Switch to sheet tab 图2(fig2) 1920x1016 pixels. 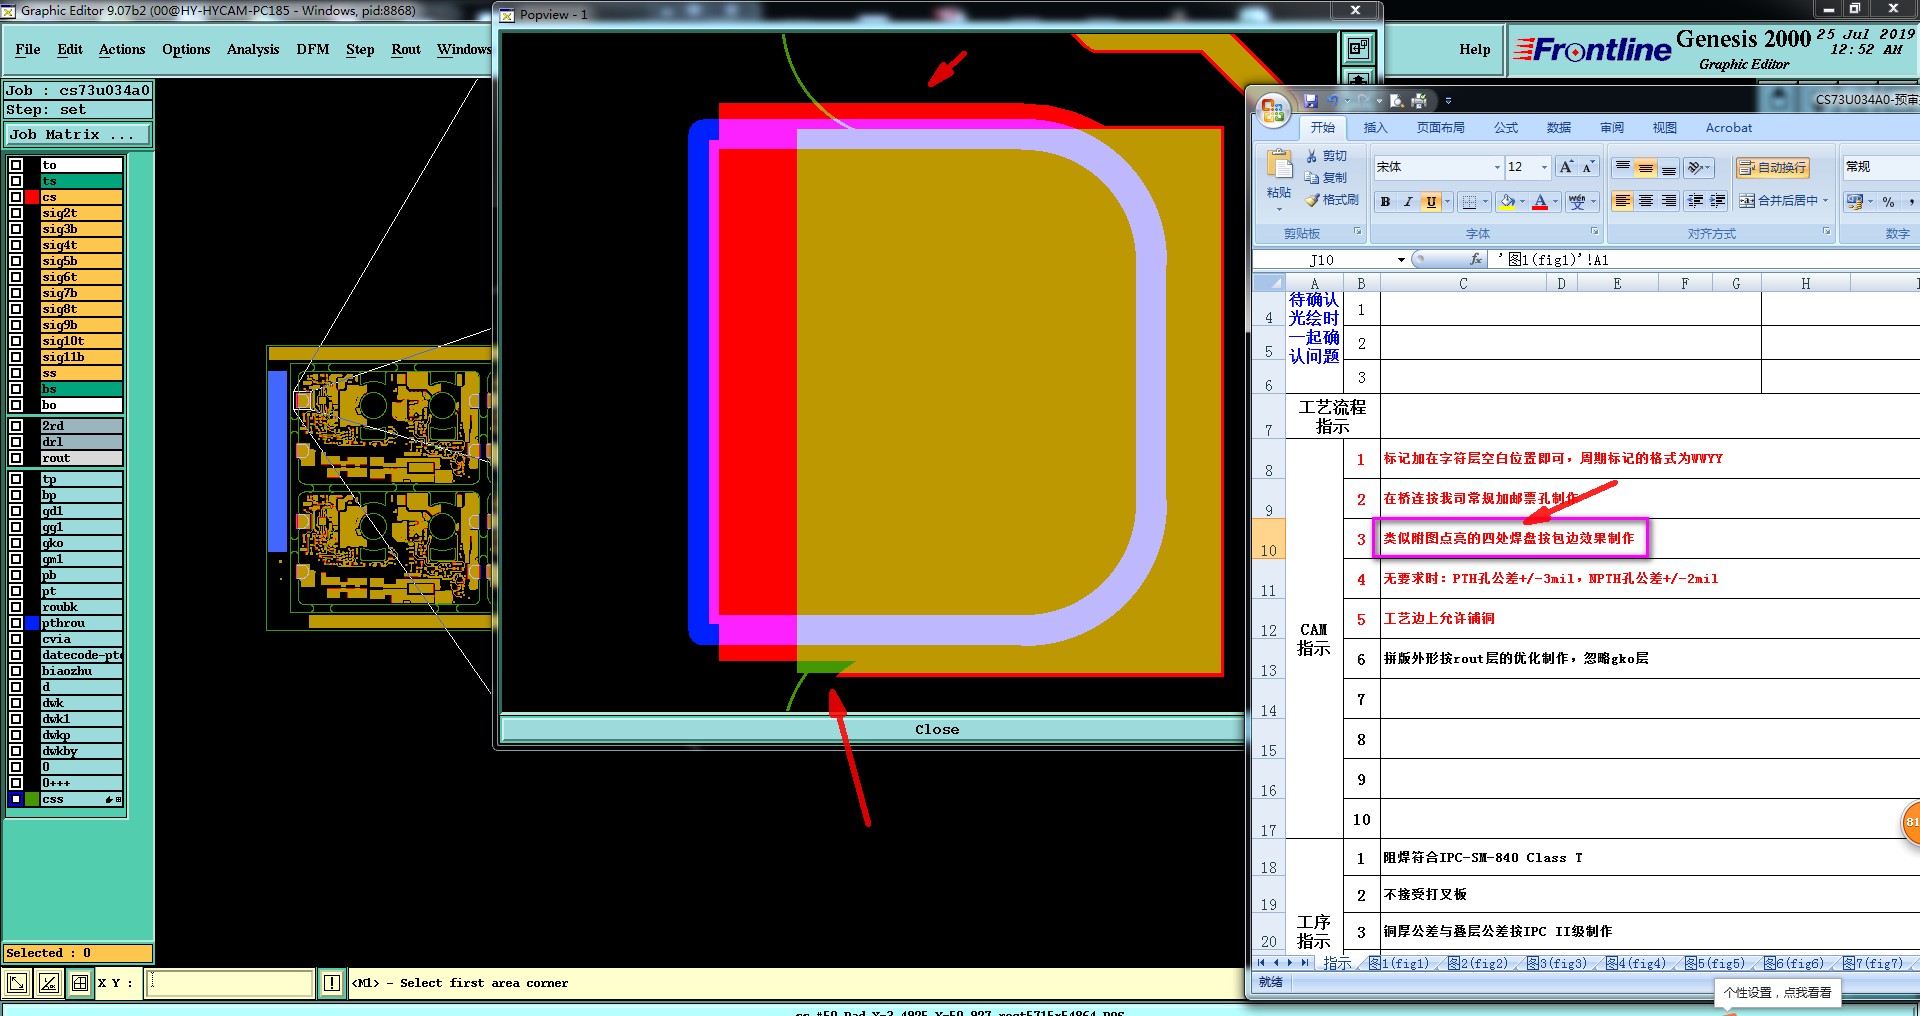tap(1477, 964)
